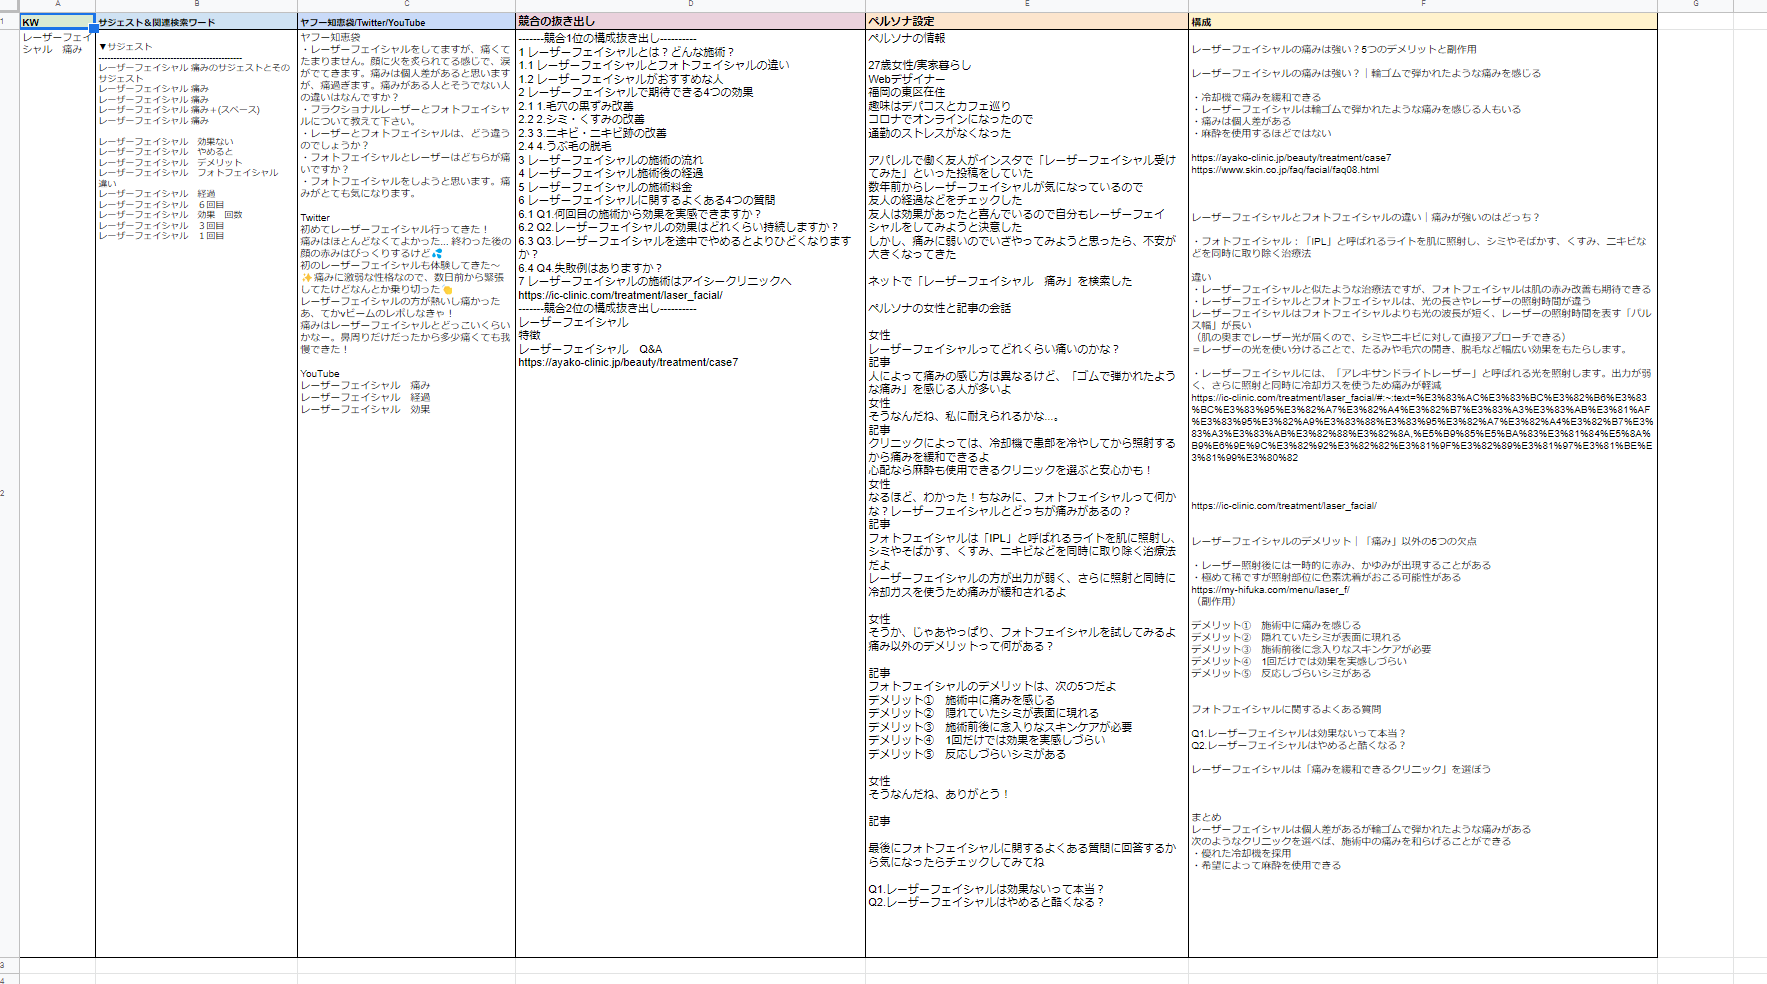The height and width of the screenshot is (984, 1767).
Task: Select row 3 header number
Action: 9,965
